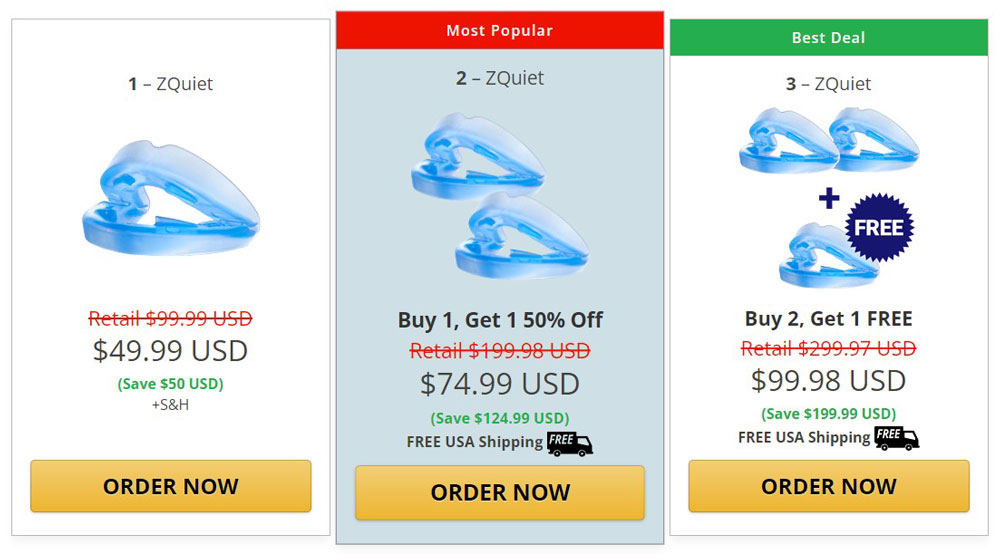The height and width of the screenshot is (559, 1000).
Task: Click the lower mouthpiece image in the 2-pack
Action: [x=521, y=237]
